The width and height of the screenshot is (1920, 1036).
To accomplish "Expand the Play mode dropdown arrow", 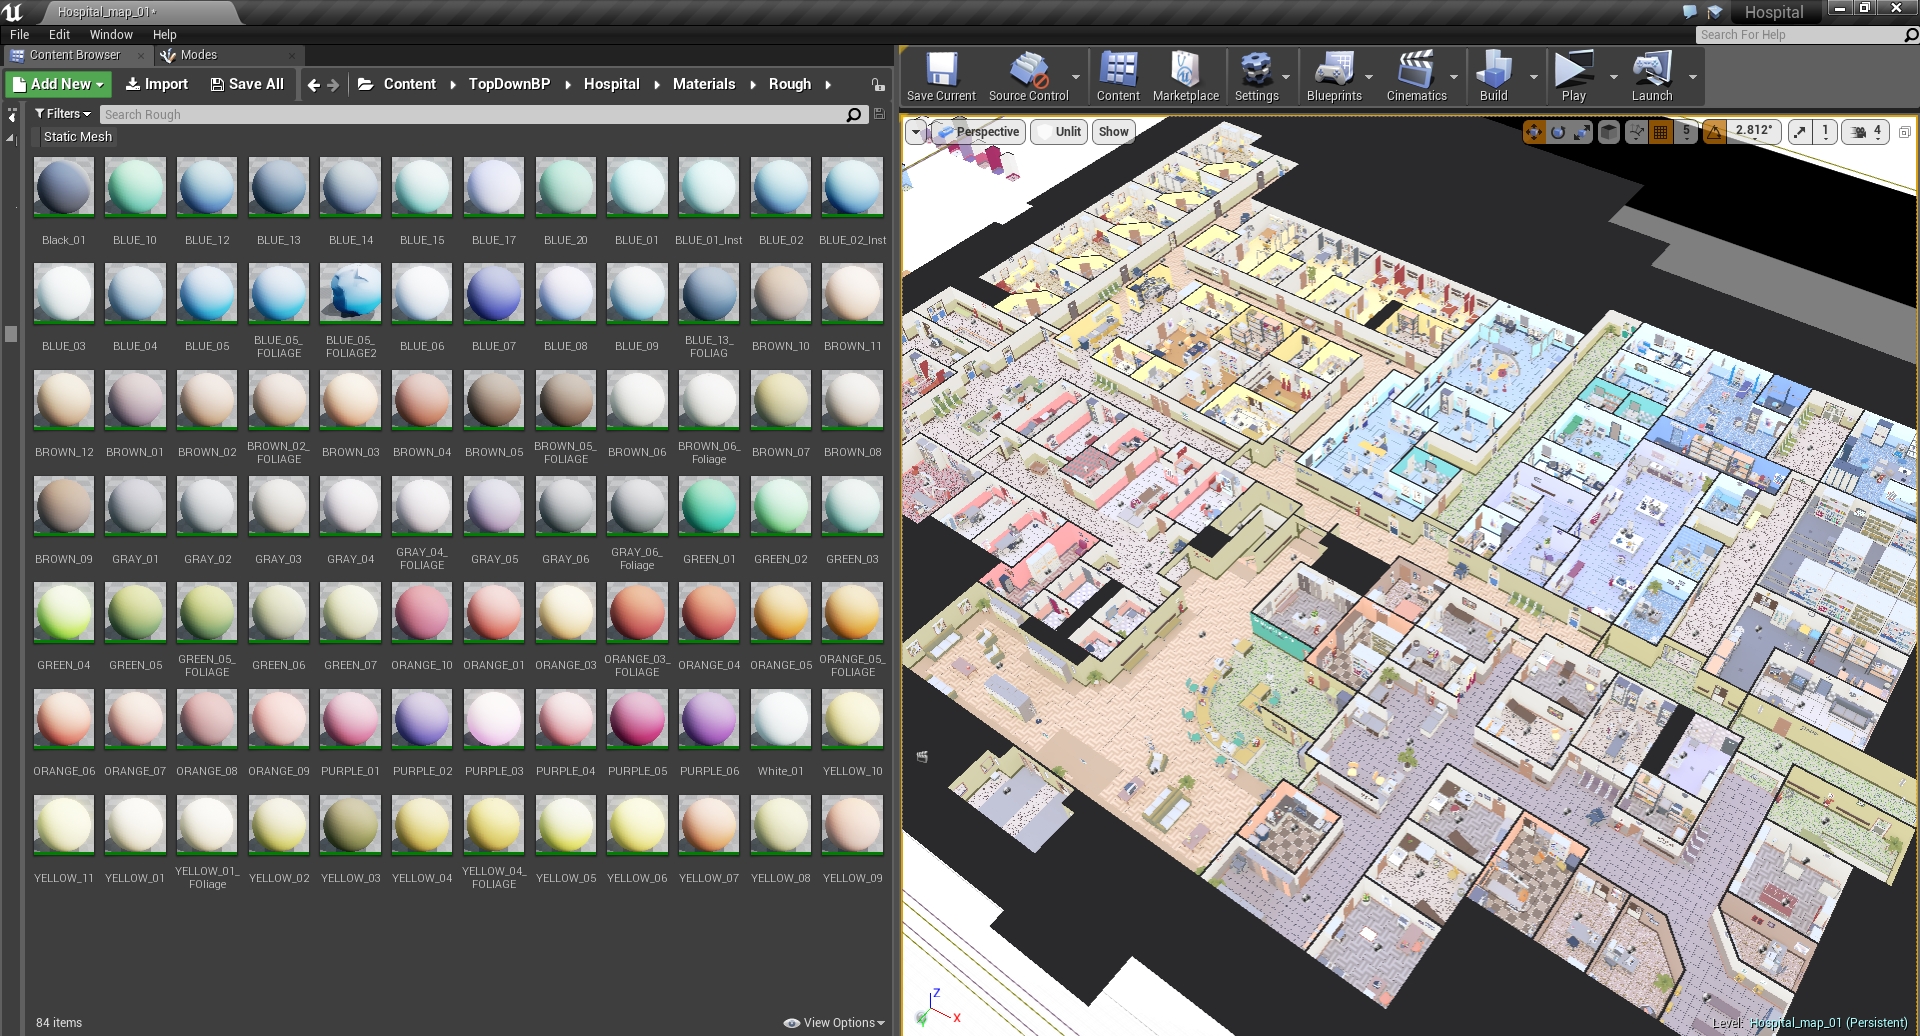I will (1612, 76).
